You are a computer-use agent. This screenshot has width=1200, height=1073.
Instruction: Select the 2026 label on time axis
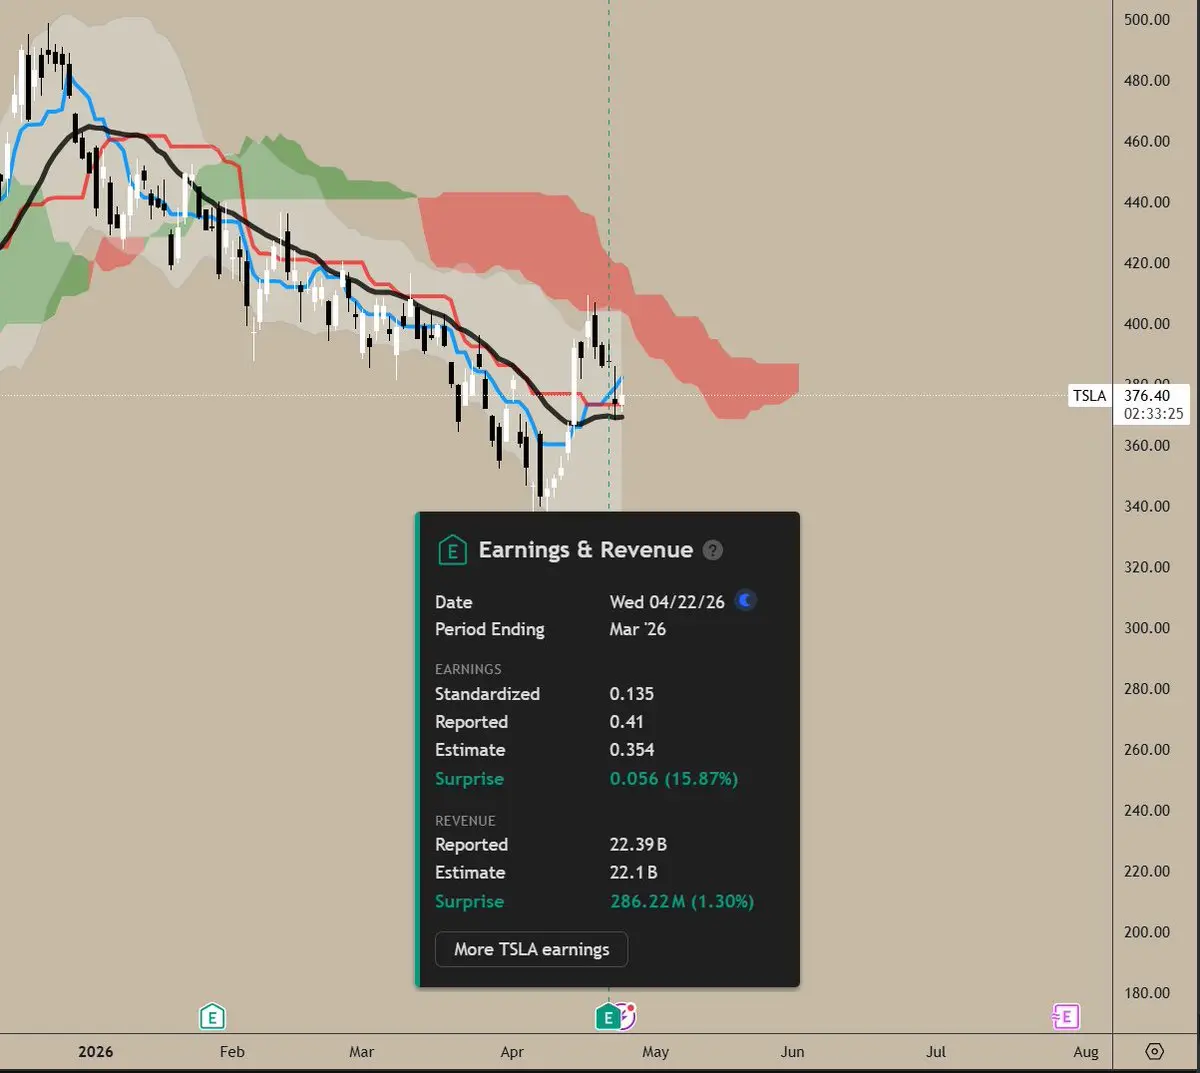tap(95, 1052)
